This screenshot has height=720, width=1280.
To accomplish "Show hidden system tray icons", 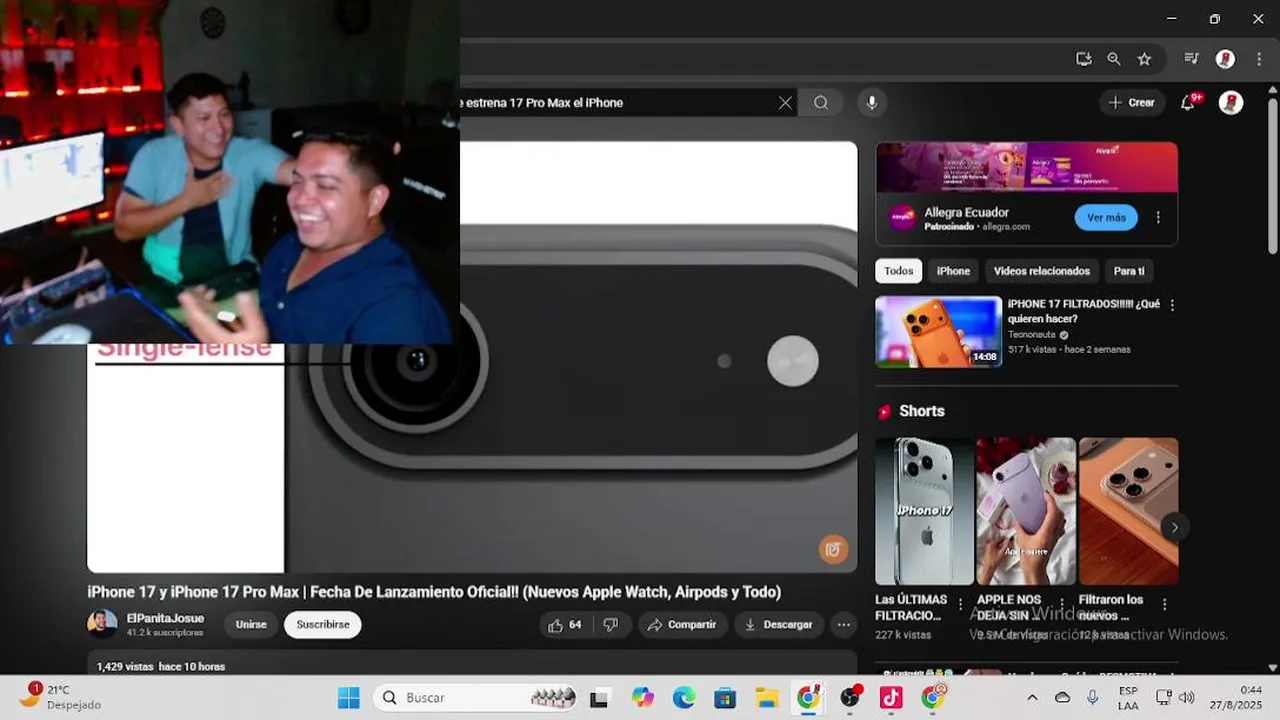I will tap(1032, 698).
